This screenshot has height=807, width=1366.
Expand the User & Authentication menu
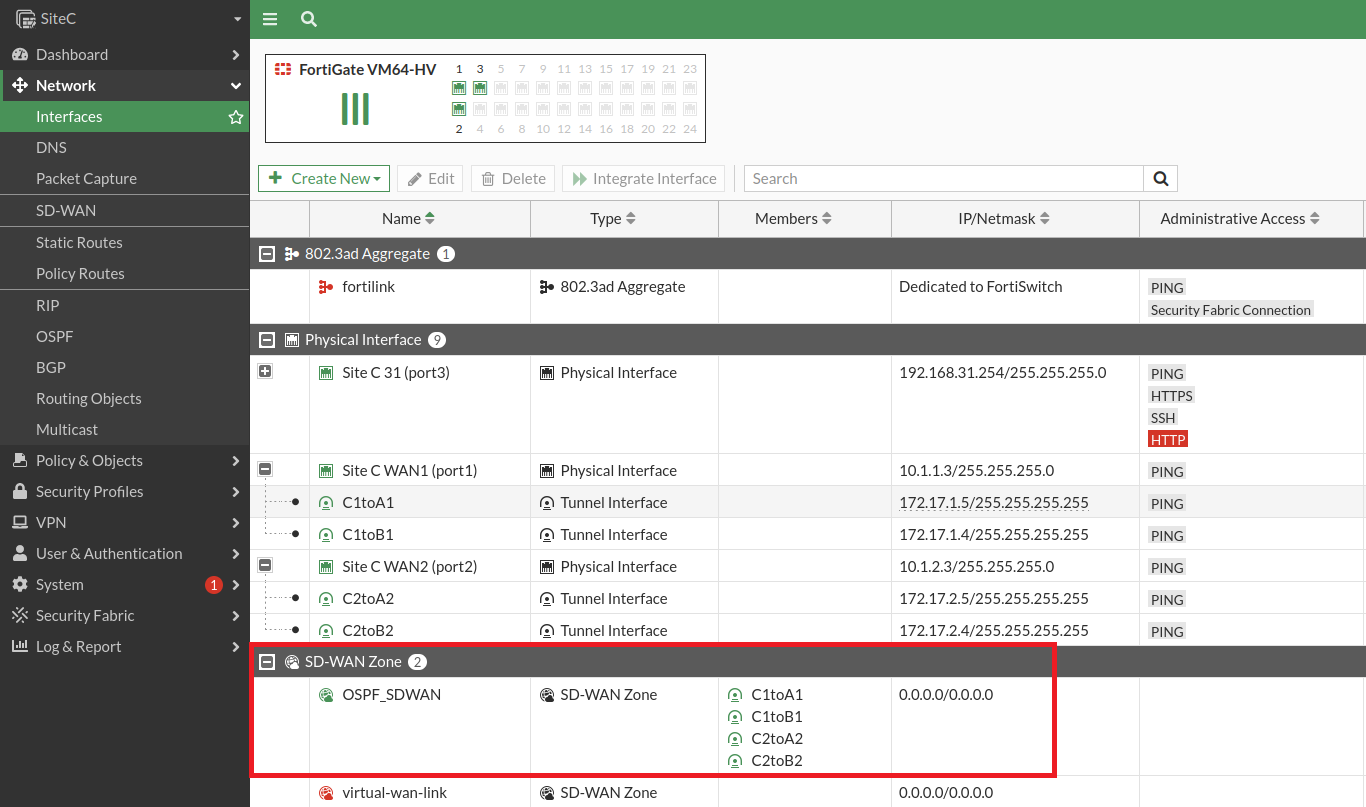[x=125, y=554]
